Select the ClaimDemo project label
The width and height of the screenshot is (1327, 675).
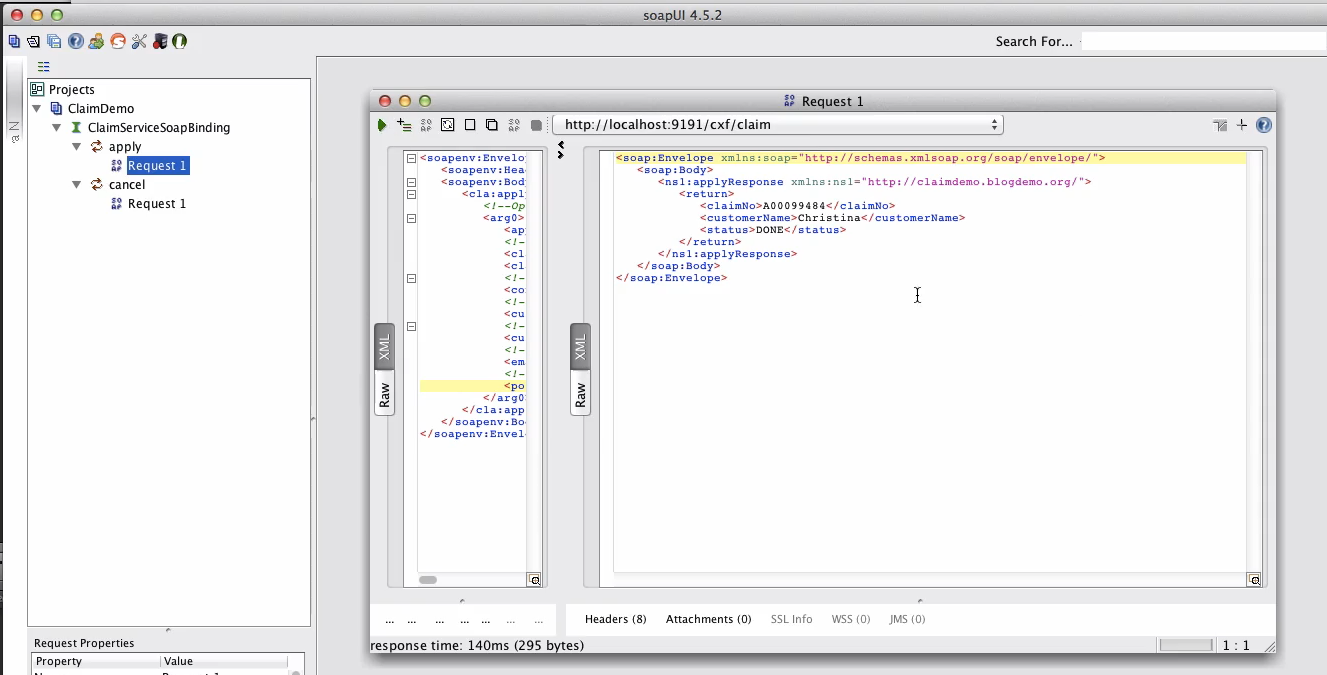101,108
